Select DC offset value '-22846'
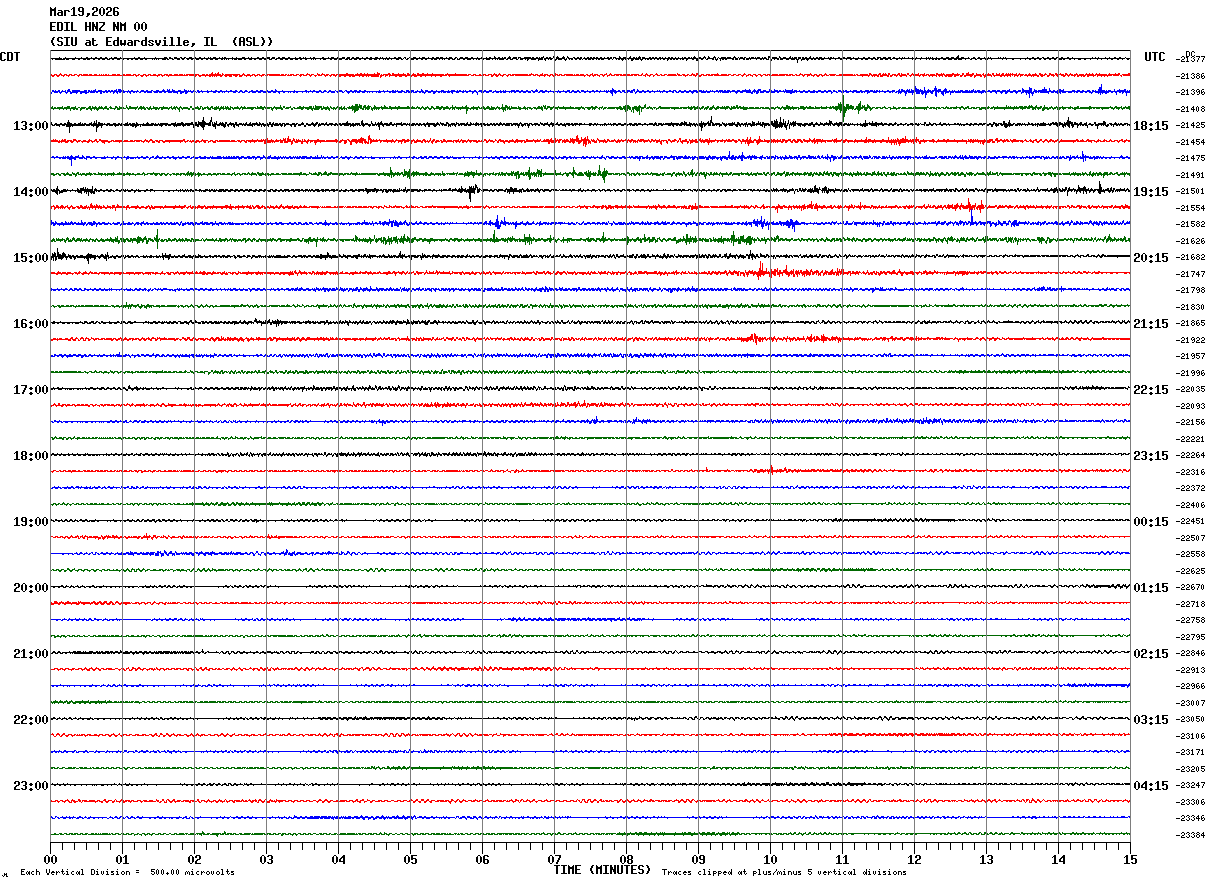Viewport: 1210px width, 886px height. tap(1191, 653)
